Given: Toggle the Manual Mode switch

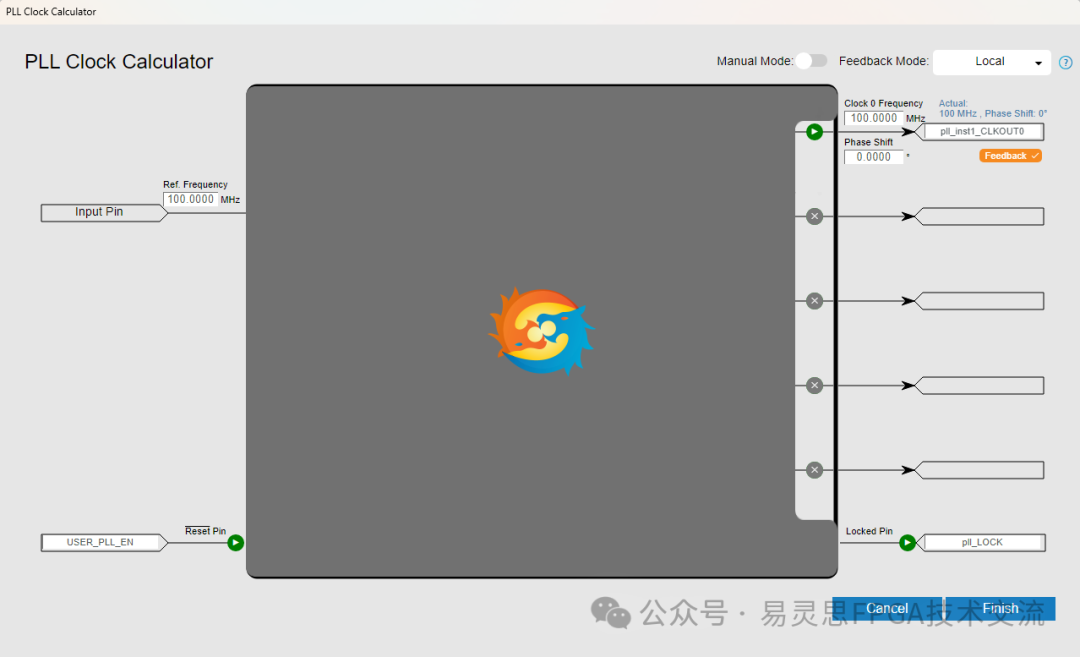Looking at the screenshot, I should click(x=812, y=61).
